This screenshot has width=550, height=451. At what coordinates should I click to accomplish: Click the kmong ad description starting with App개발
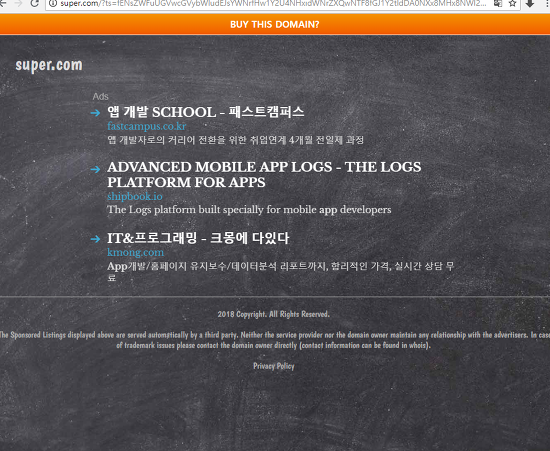tap(281, 271)
